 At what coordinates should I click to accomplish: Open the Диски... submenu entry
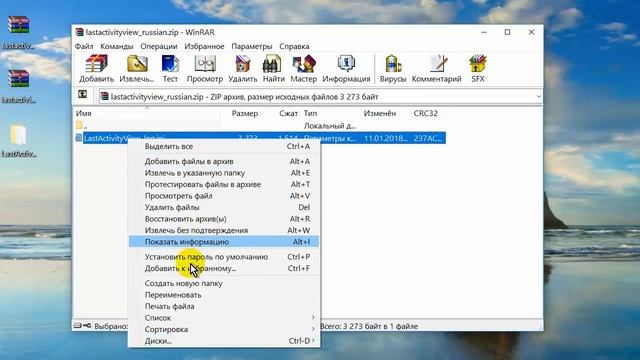coord(224,340)
